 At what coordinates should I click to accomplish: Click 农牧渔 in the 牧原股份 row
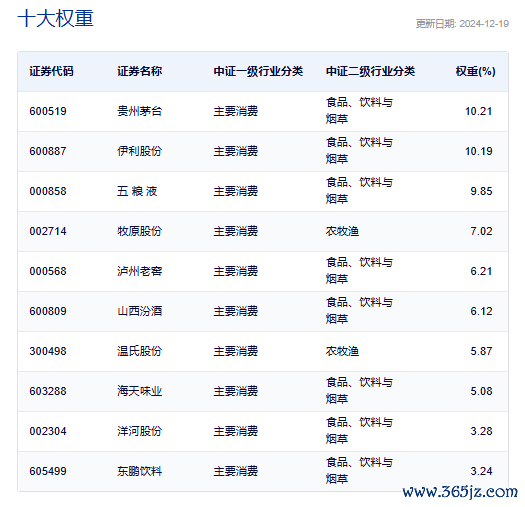(342, 231)
